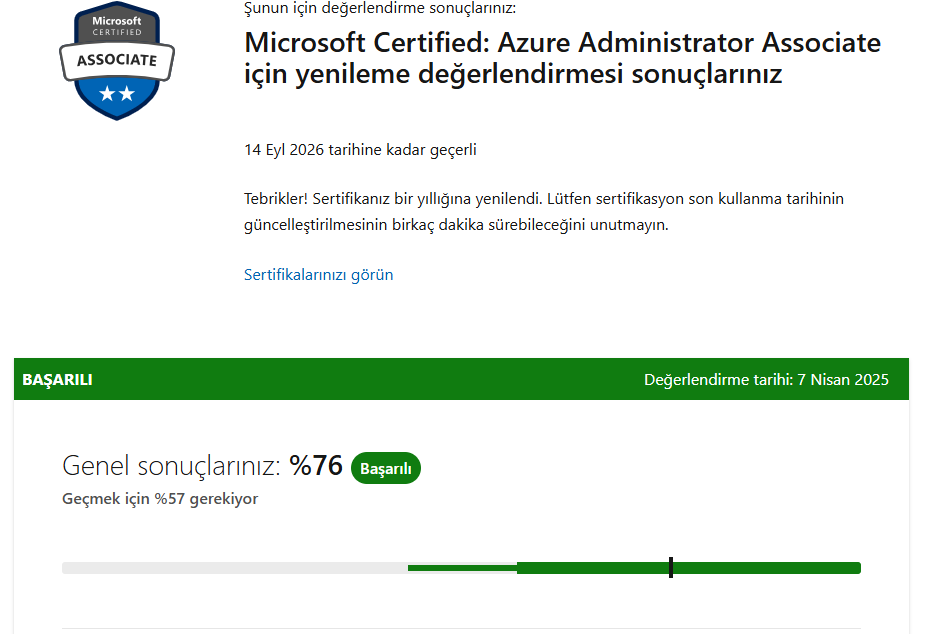Click the Değerlendirme tarihi: 7 Nisan 2025 text

pyautogui.click(x=766, y=380)
